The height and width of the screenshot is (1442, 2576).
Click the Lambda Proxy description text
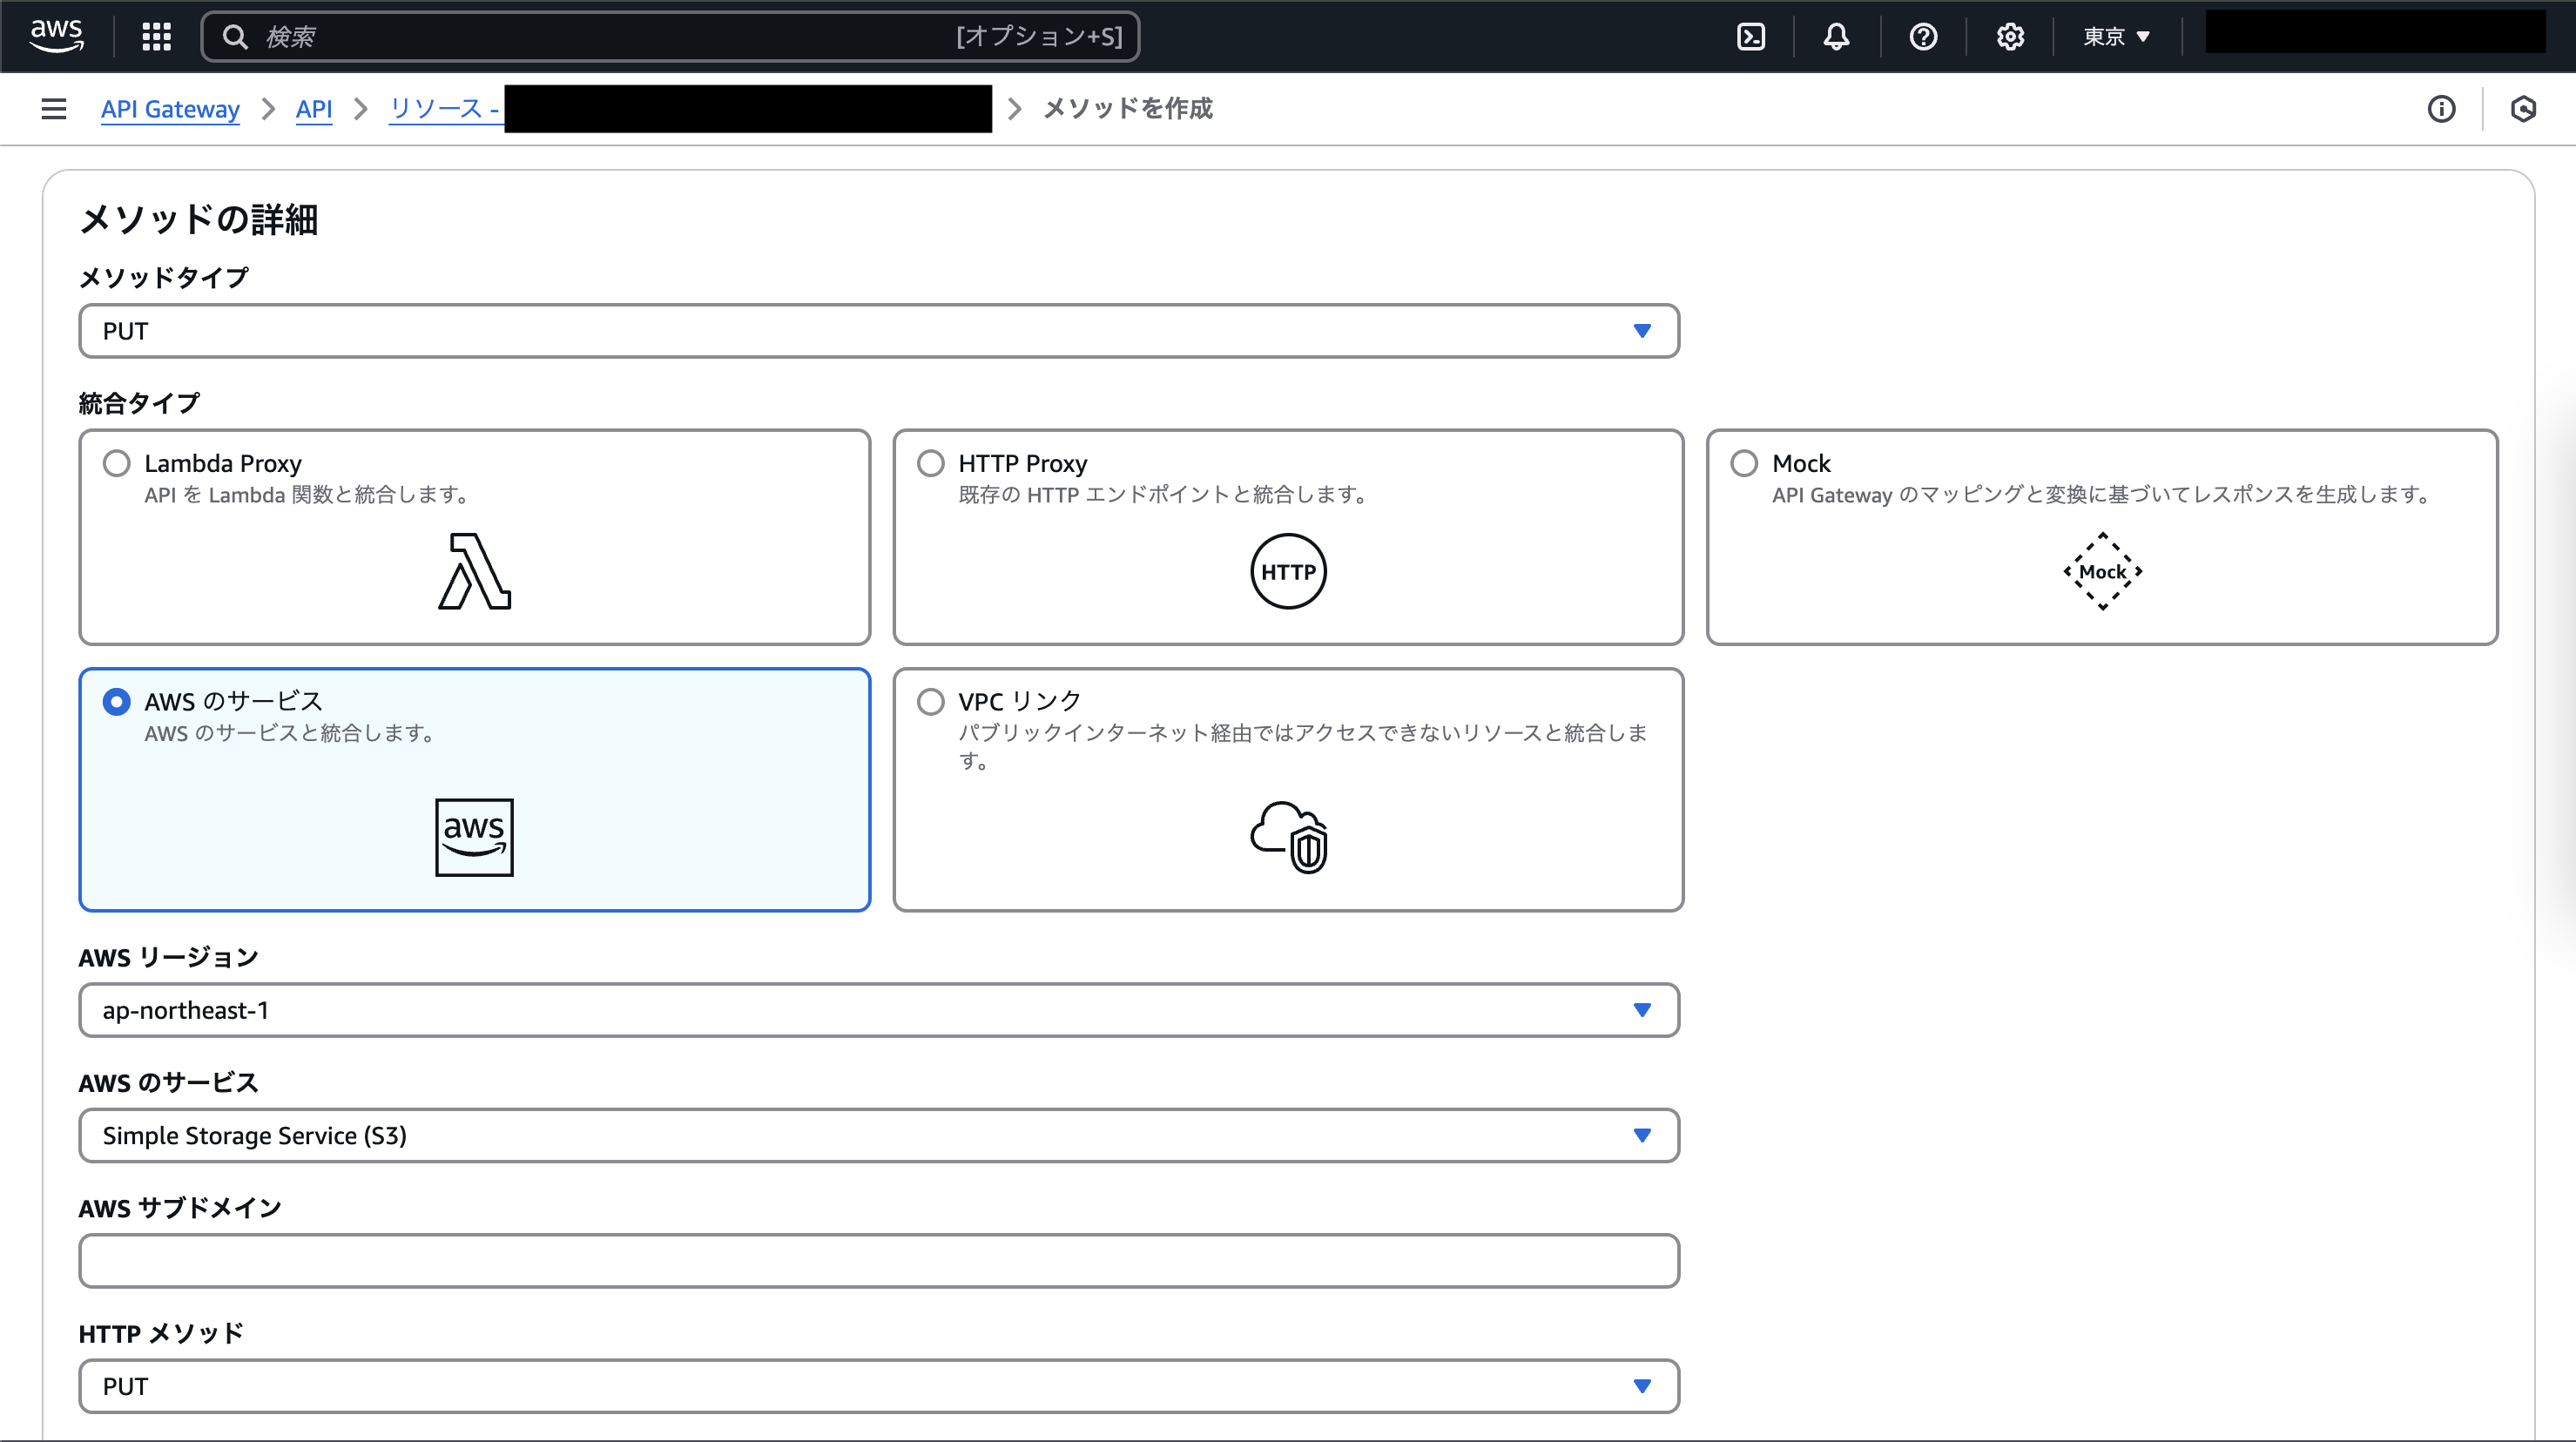(307, 494)
